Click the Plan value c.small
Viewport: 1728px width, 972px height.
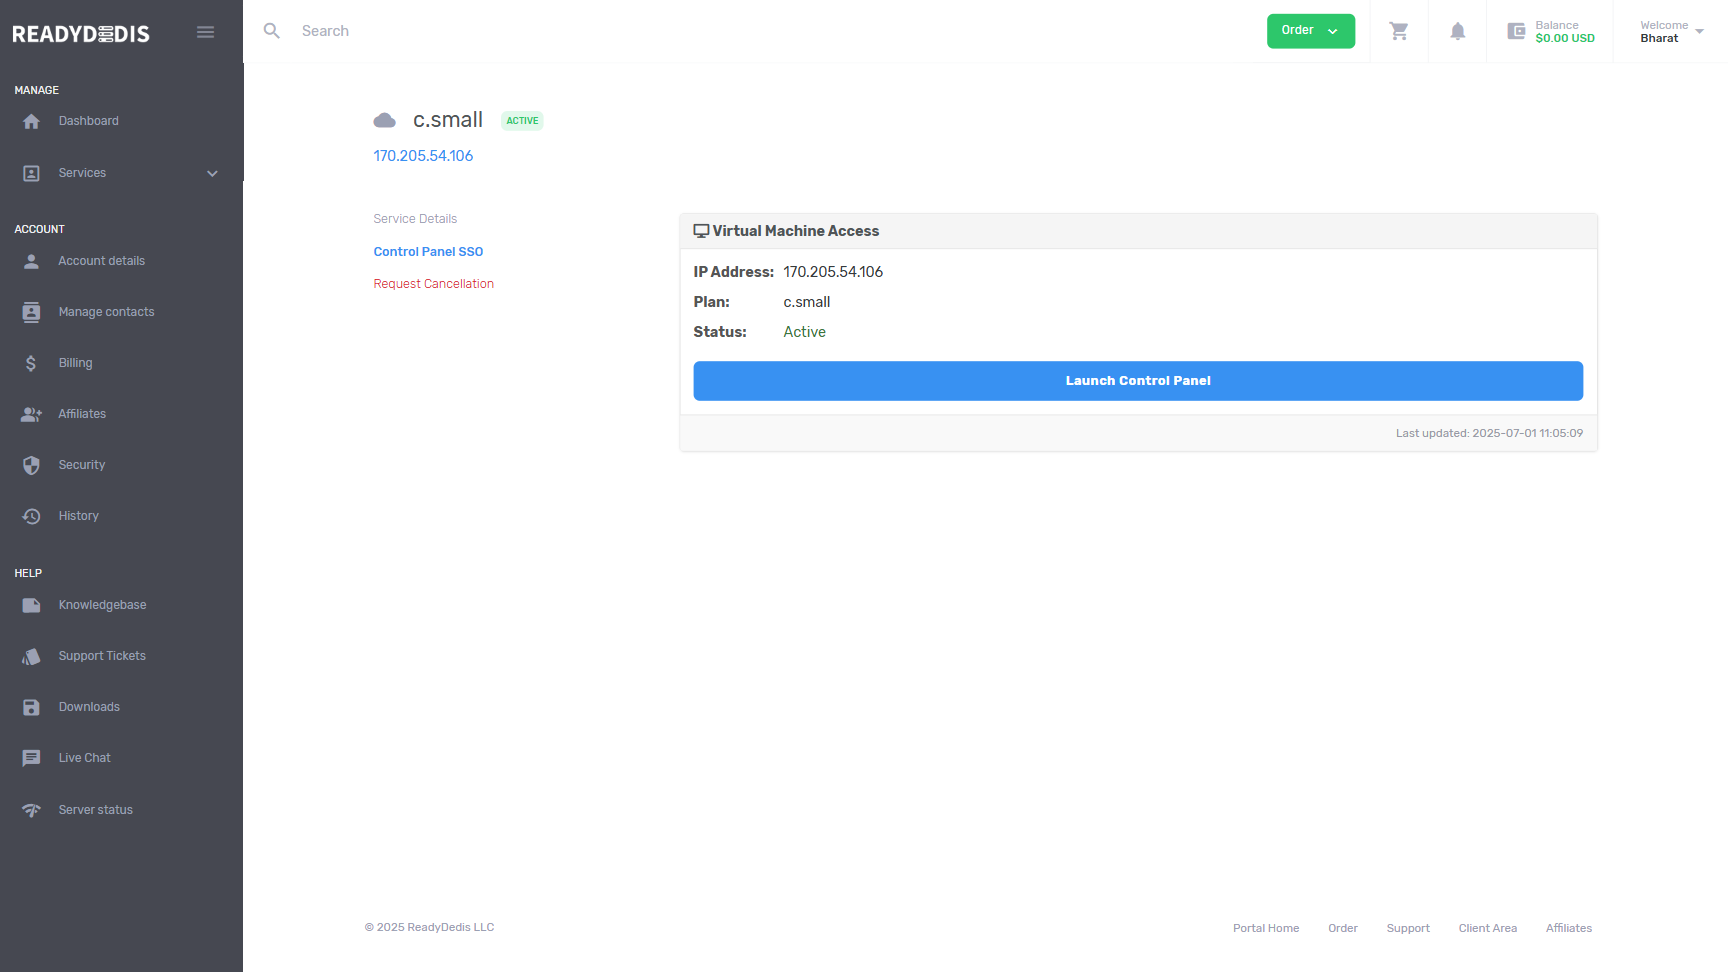(807, 302)
